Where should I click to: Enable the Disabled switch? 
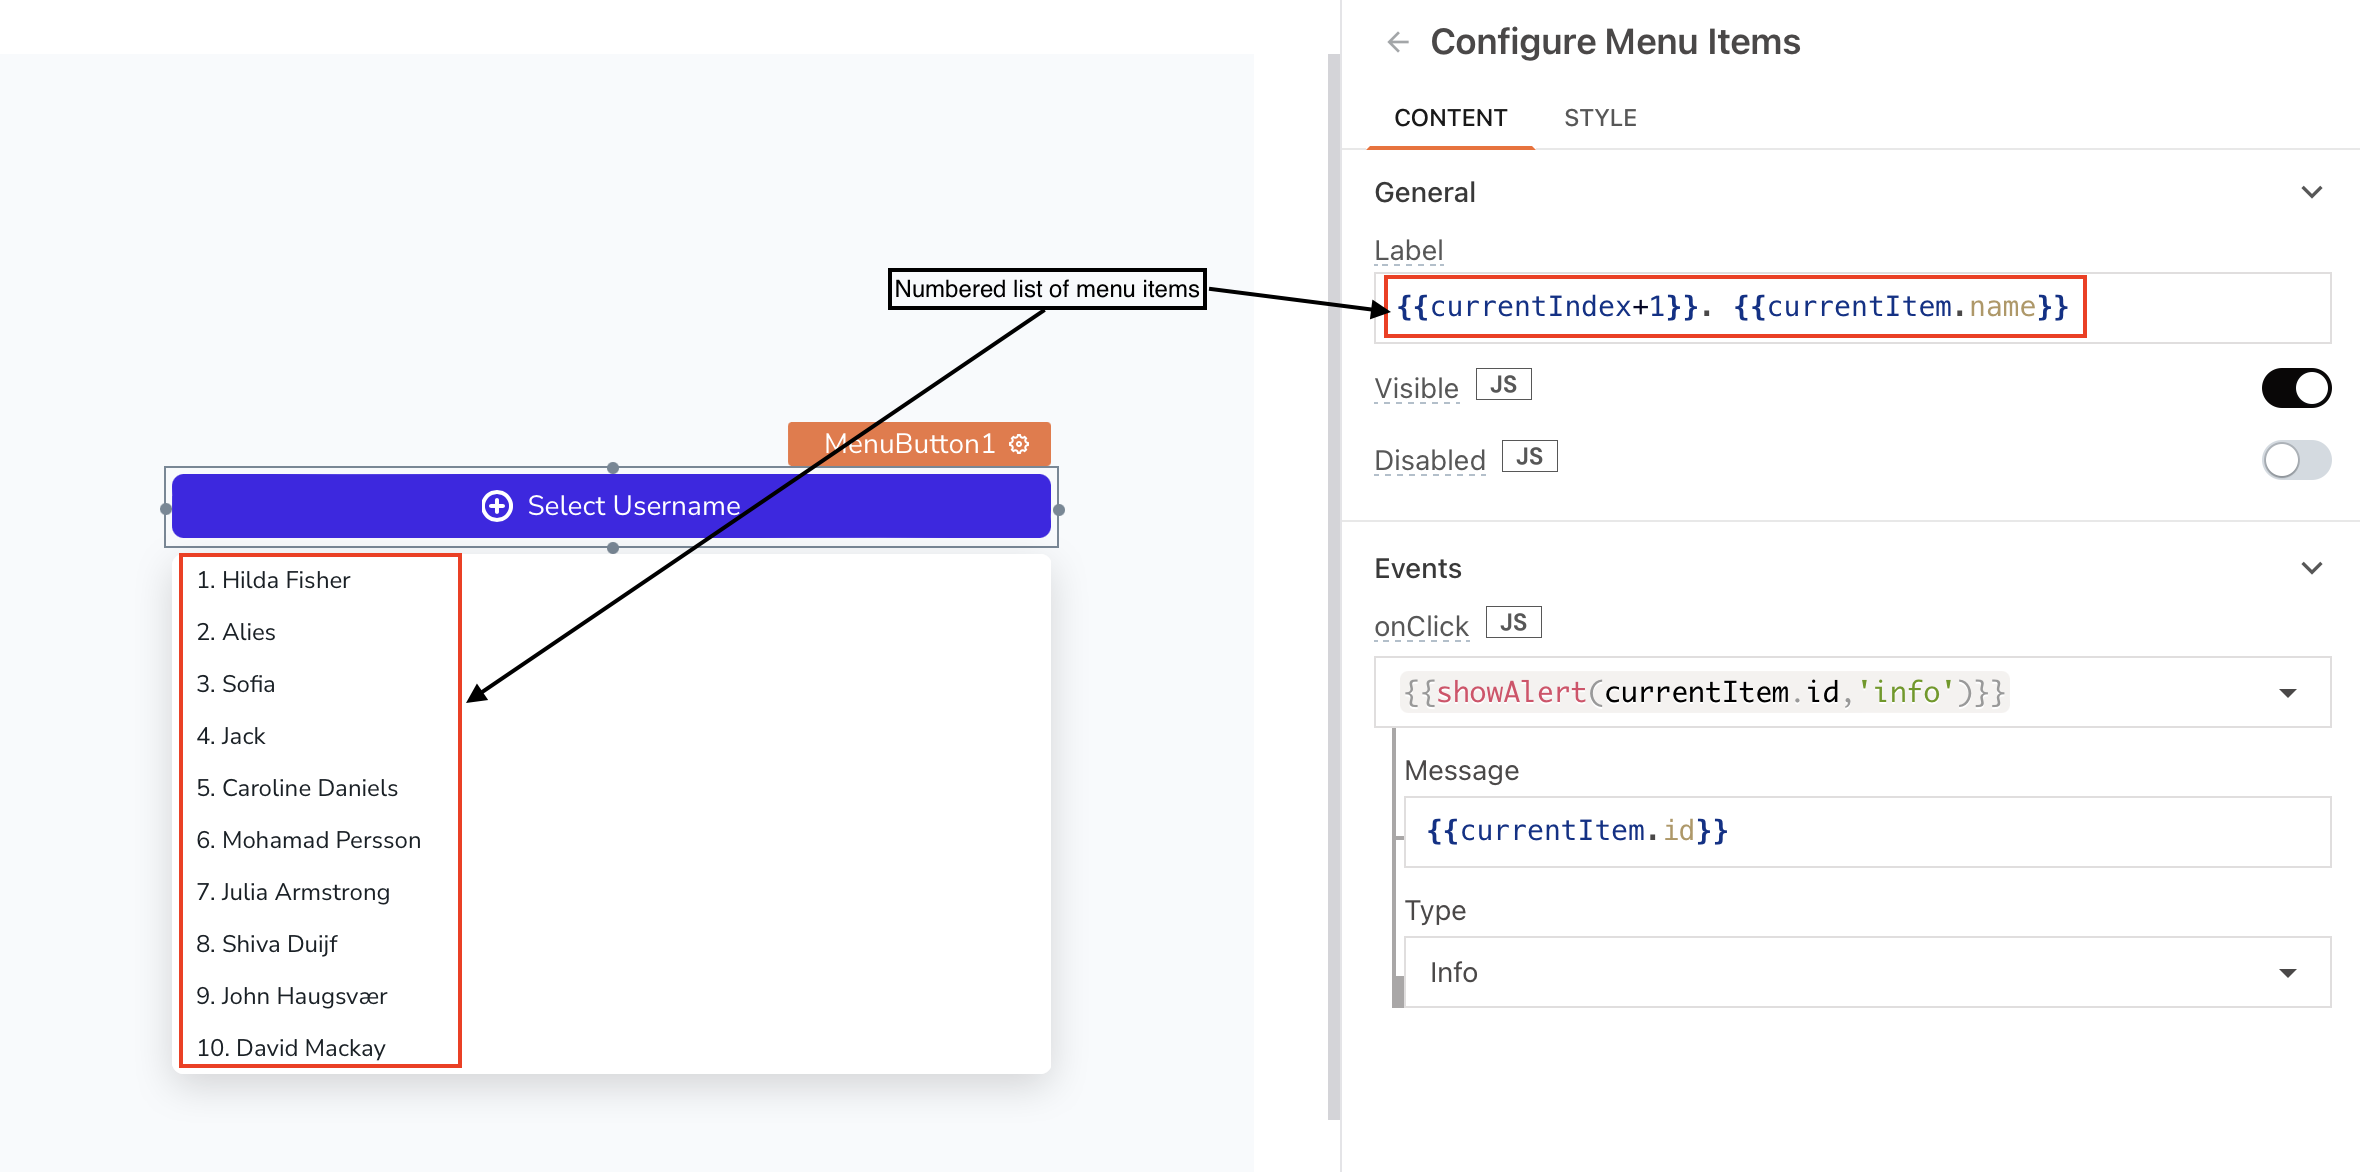(2296, 460)
